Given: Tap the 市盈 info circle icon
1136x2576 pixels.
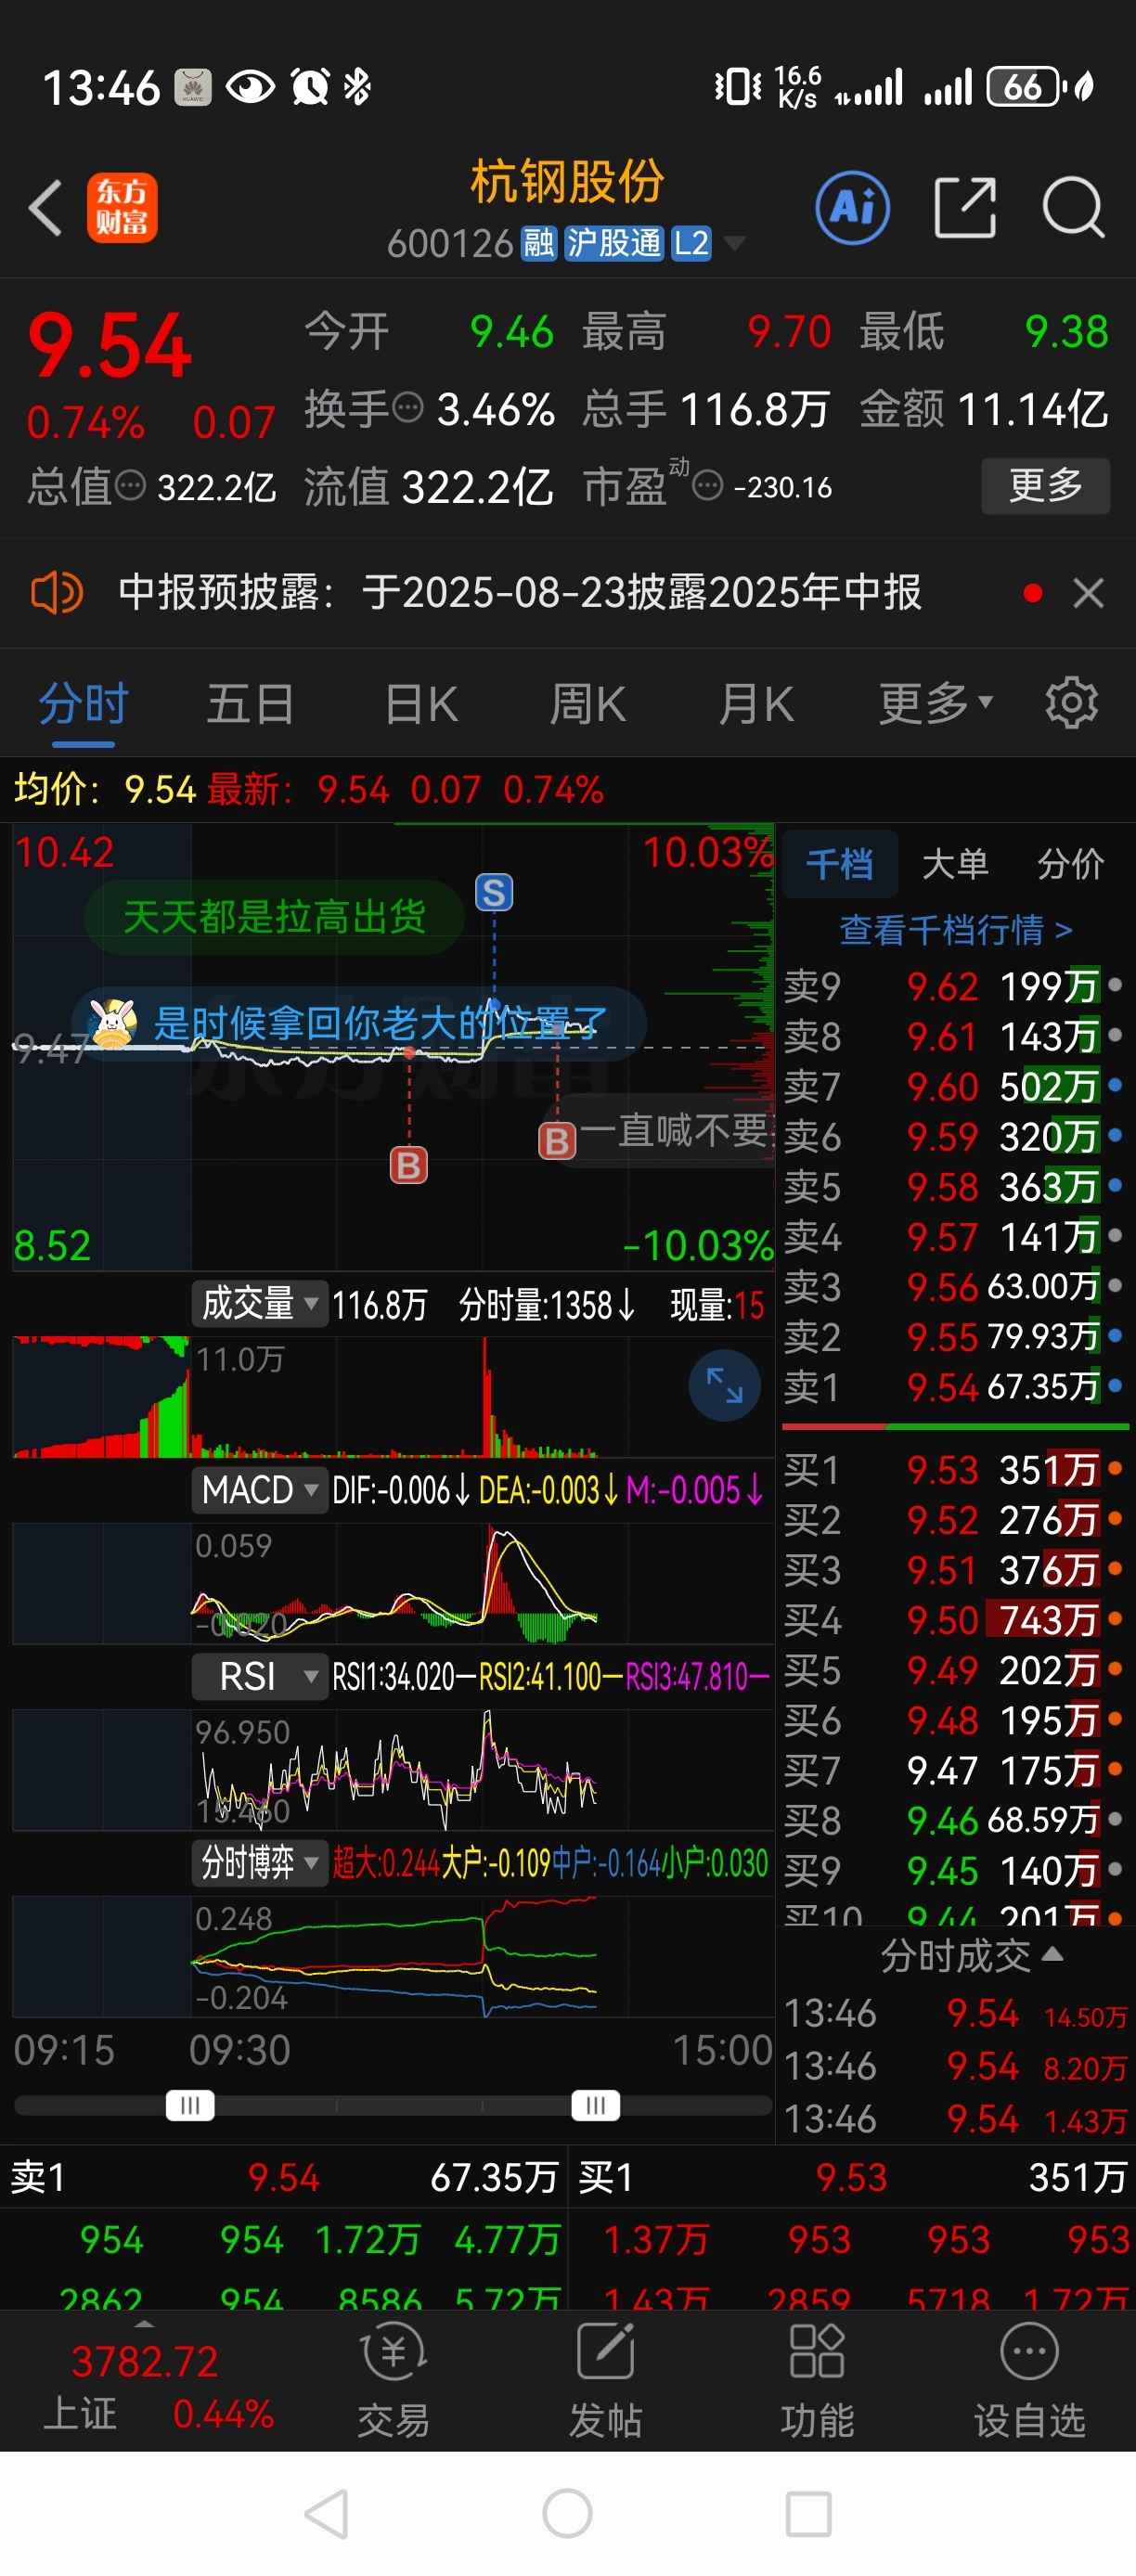Looking at the screenshot, I should [x=708, y=487].
